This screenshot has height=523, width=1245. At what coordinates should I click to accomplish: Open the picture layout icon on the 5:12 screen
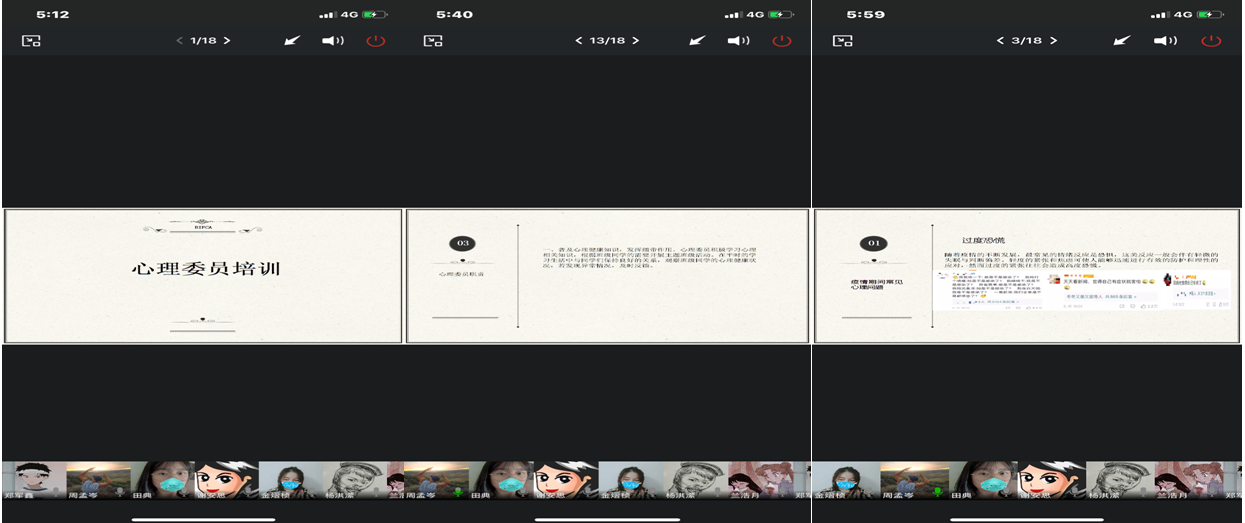point(31,41)
